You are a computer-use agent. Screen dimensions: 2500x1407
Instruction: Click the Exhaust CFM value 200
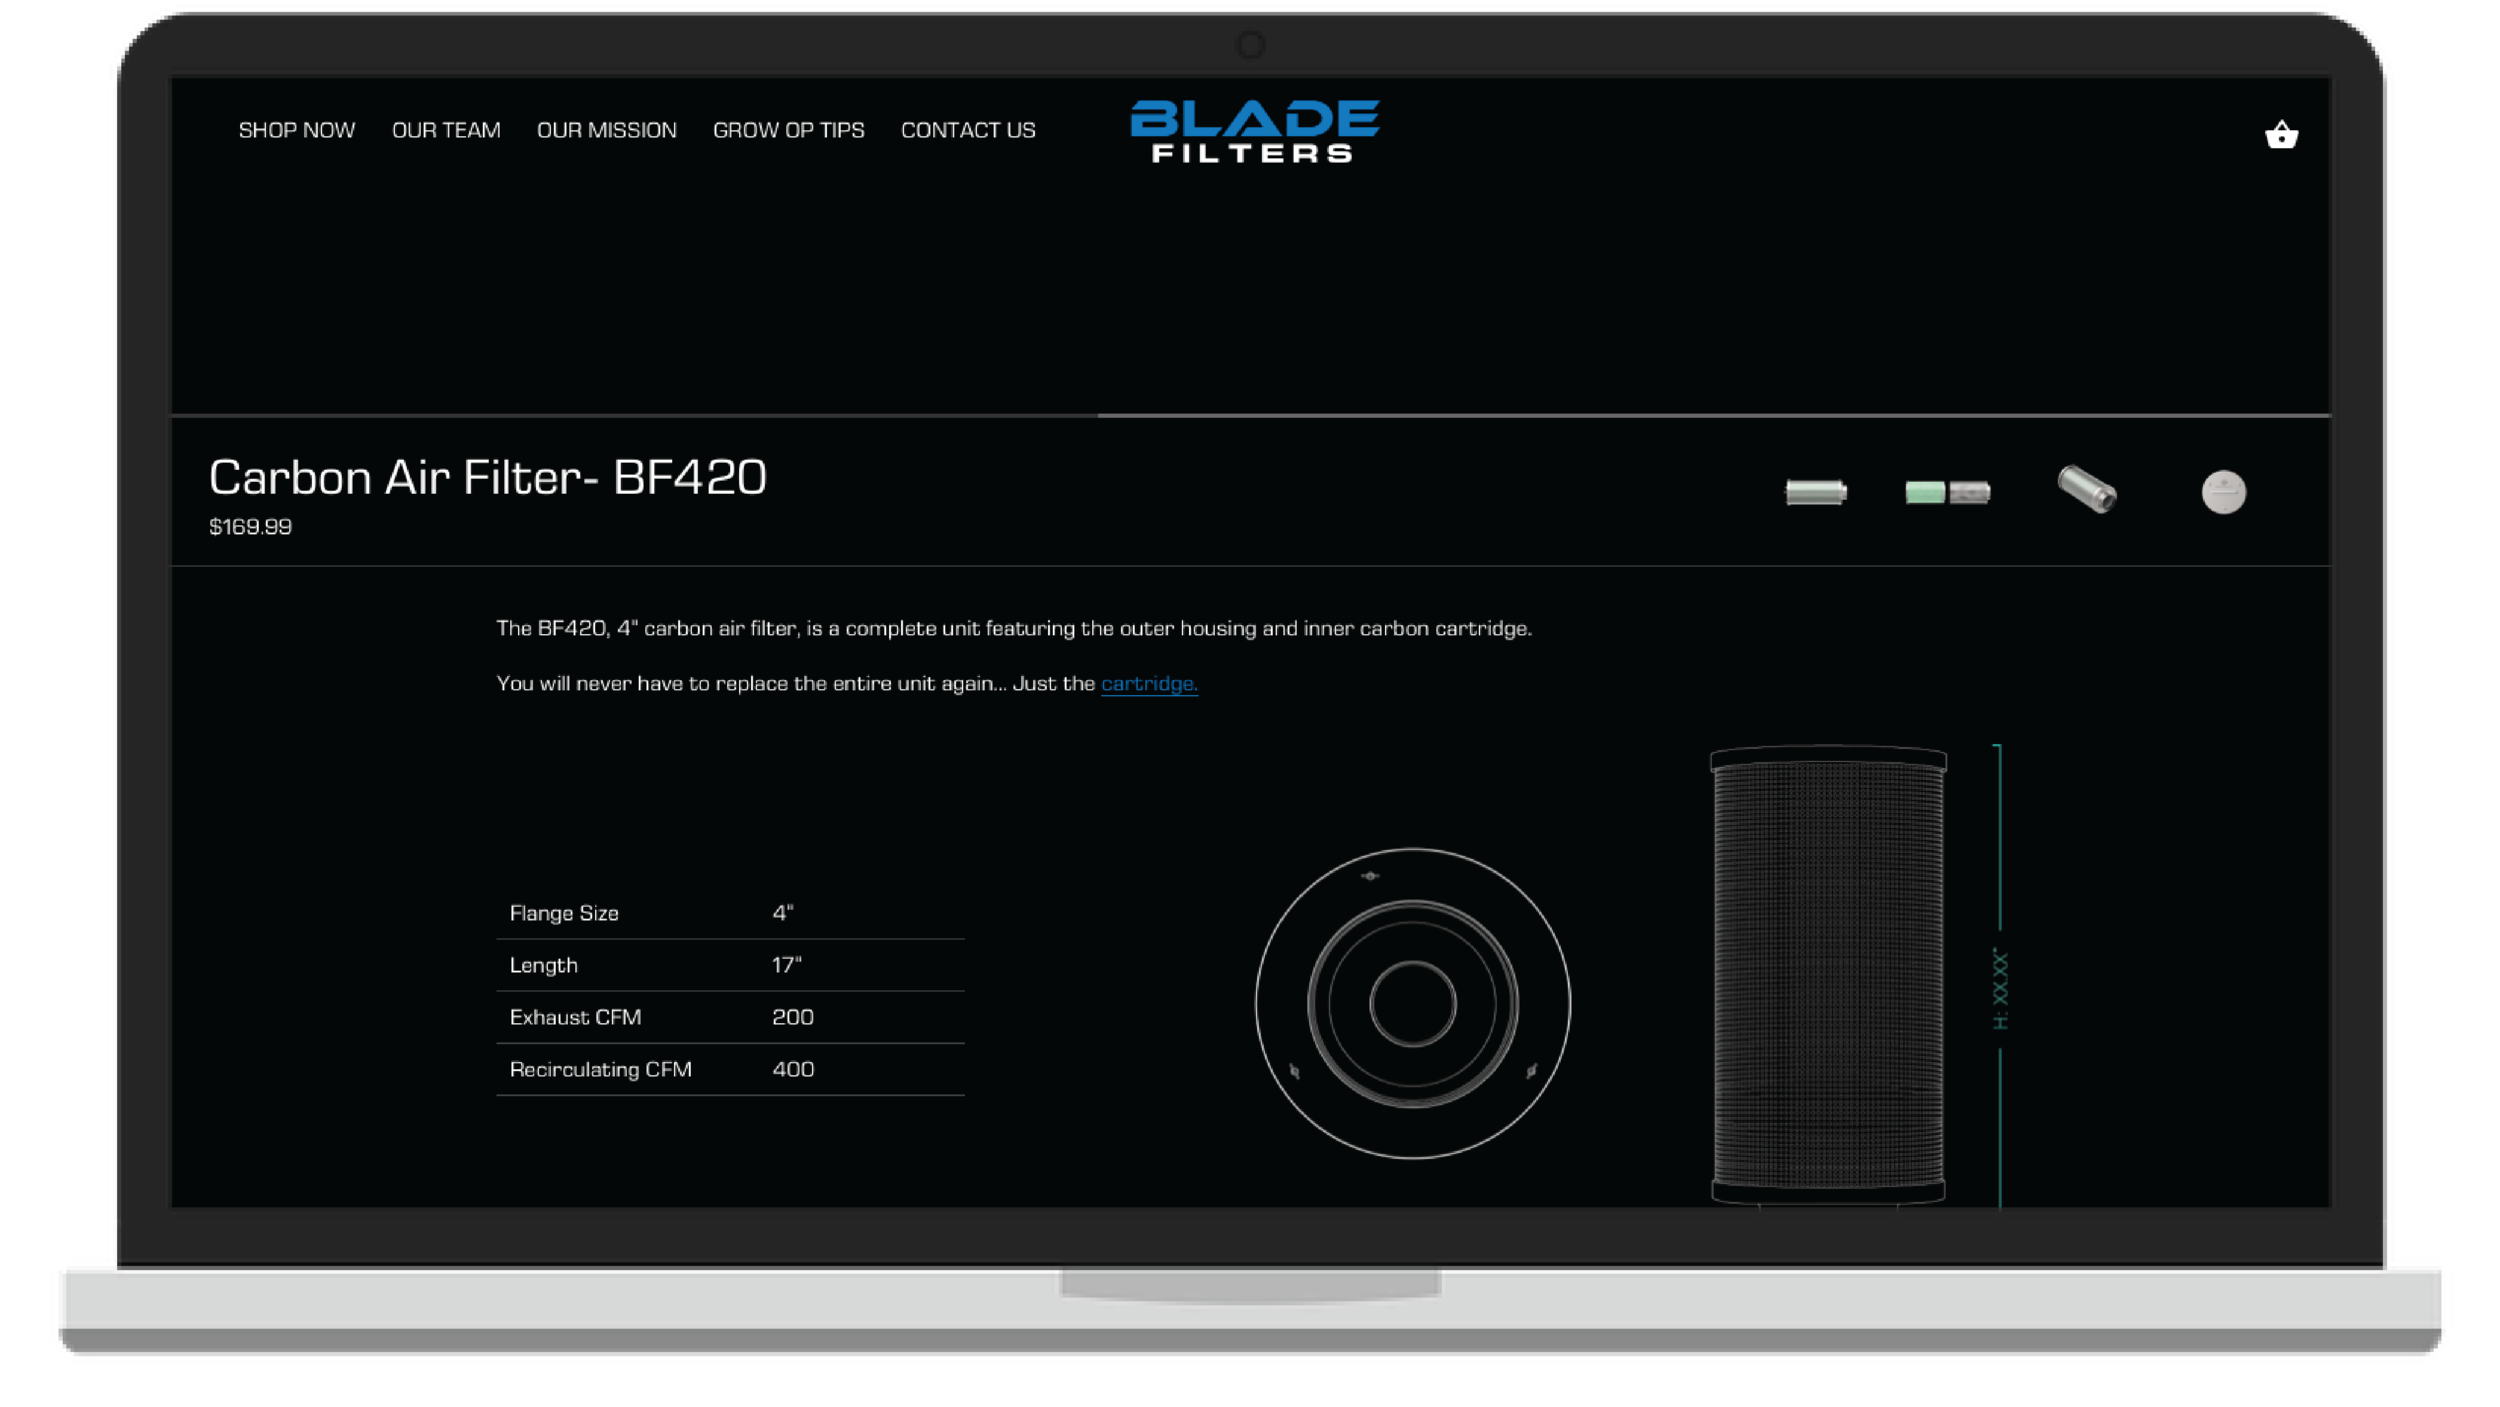tap(793, 1017)
